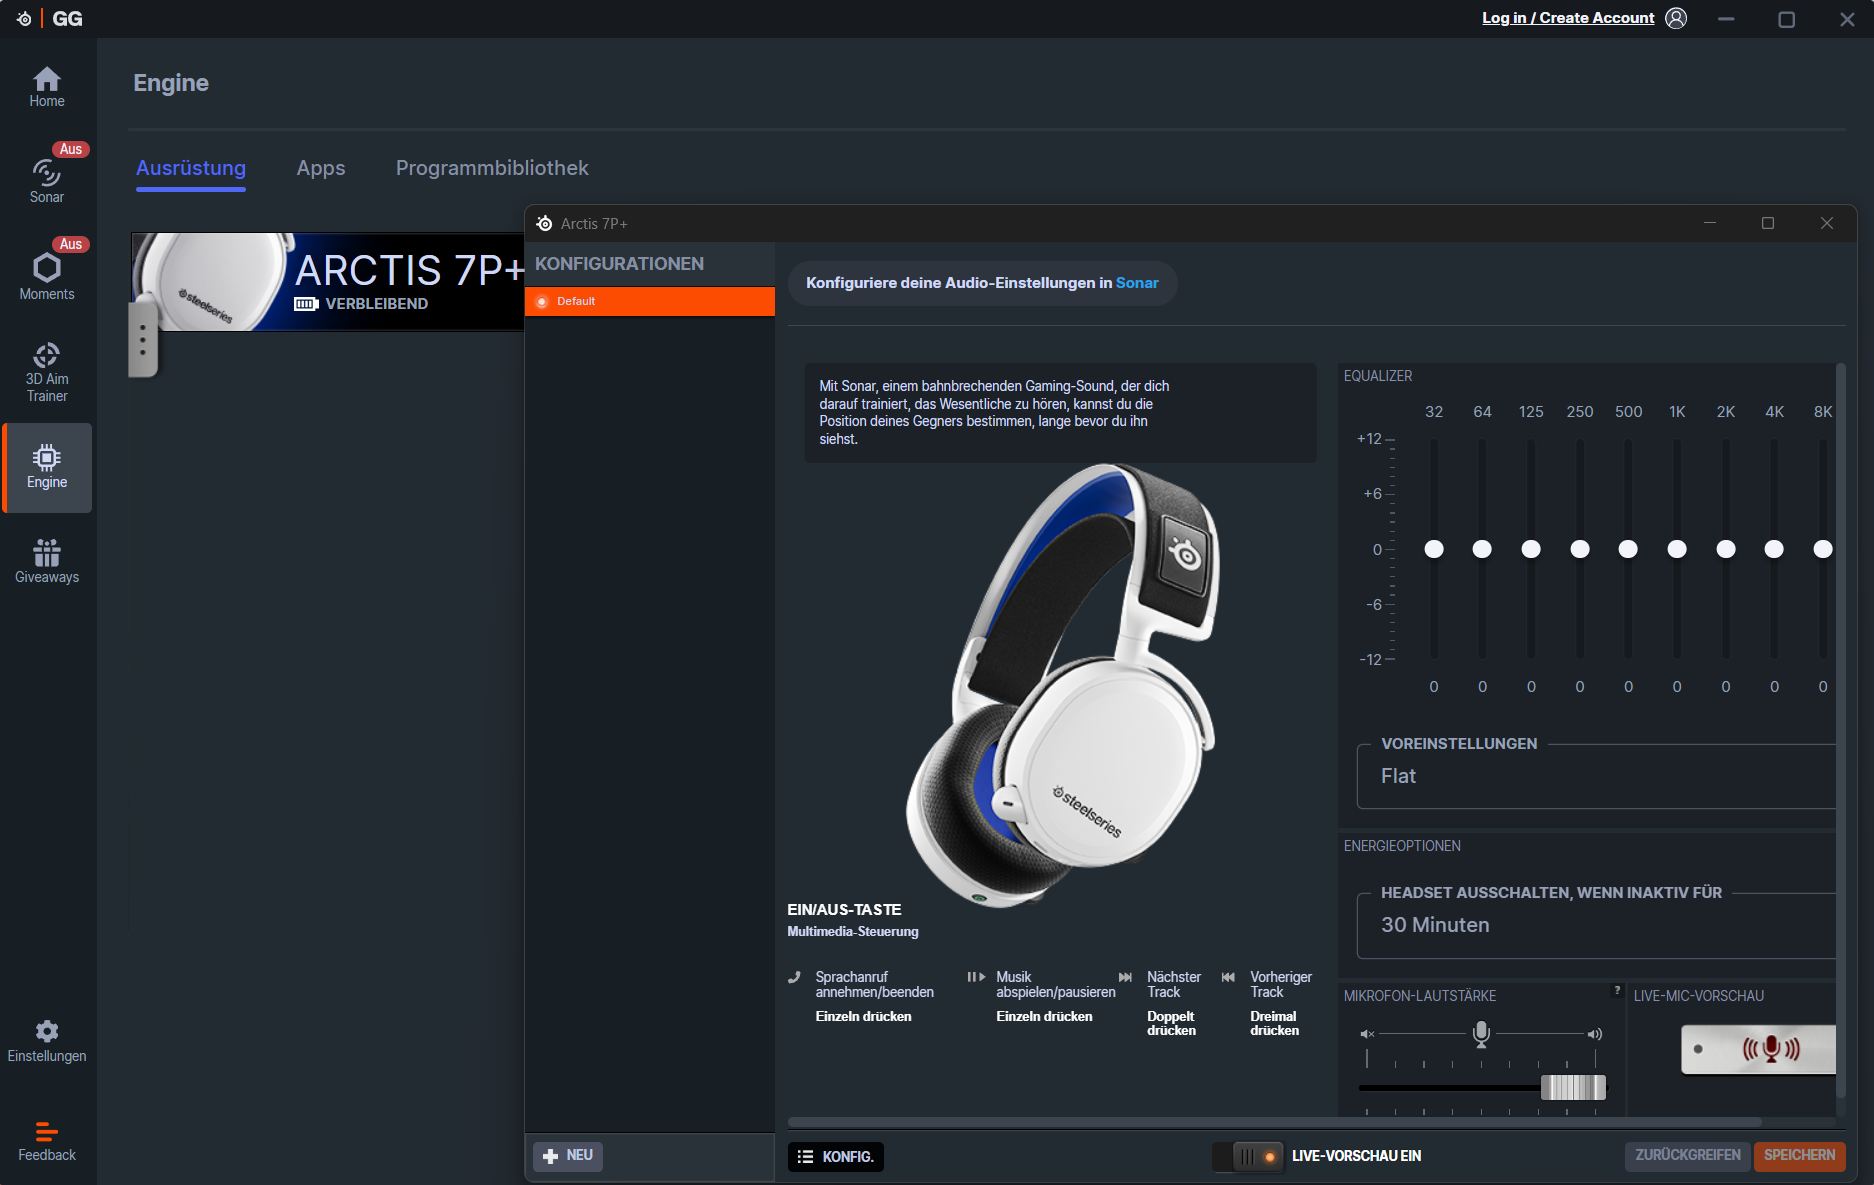Click the Arctis 7P+ headset image
The width and height of the screenshot is (1874, 1185).
tap(1063, 684)
